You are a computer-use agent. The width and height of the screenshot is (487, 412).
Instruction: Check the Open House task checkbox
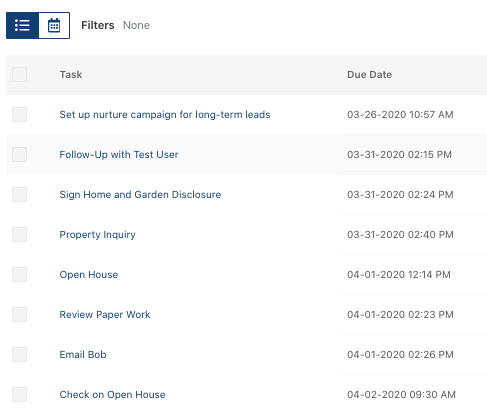tap(20, 274)
